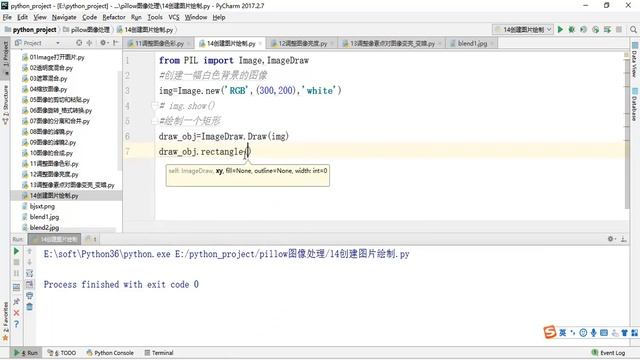Close the Run panel with the red X
This screenshot has width=640, height=360.
click(16, 313)
